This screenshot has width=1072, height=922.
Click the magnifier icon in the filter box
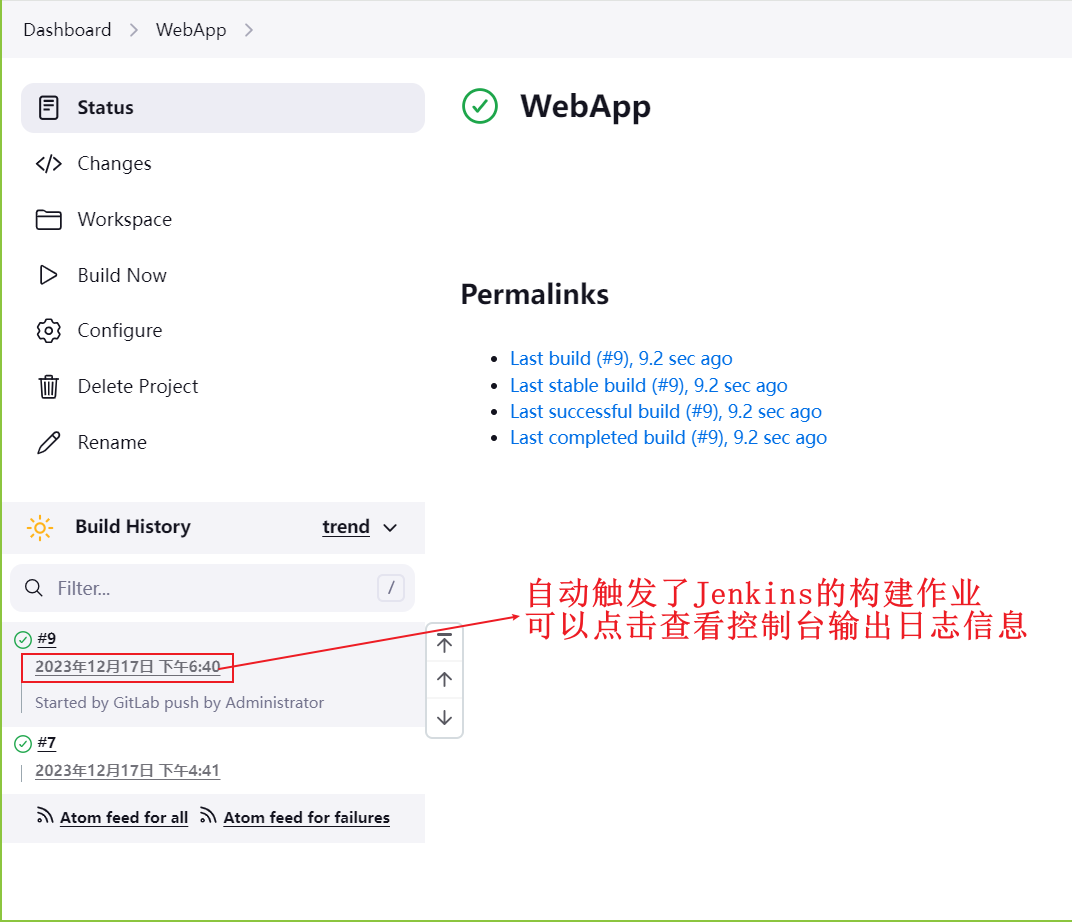(34, 588)
